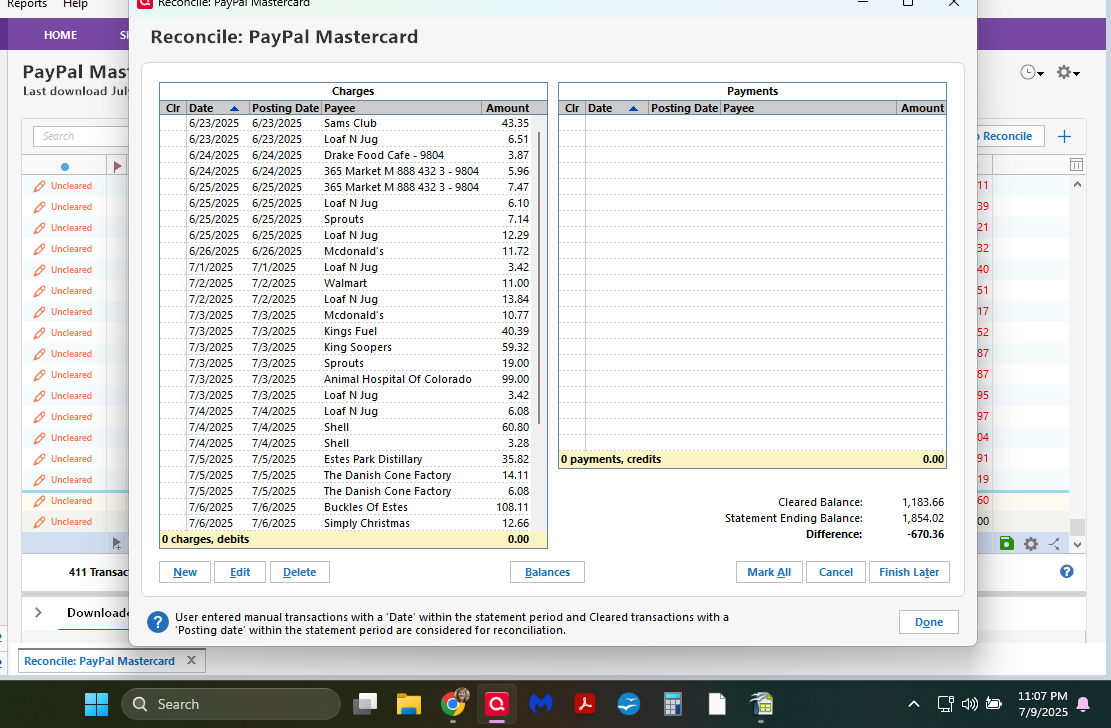Click the New button
Viewport: 1111px width, 728px height.
click(x=185, y=572)
